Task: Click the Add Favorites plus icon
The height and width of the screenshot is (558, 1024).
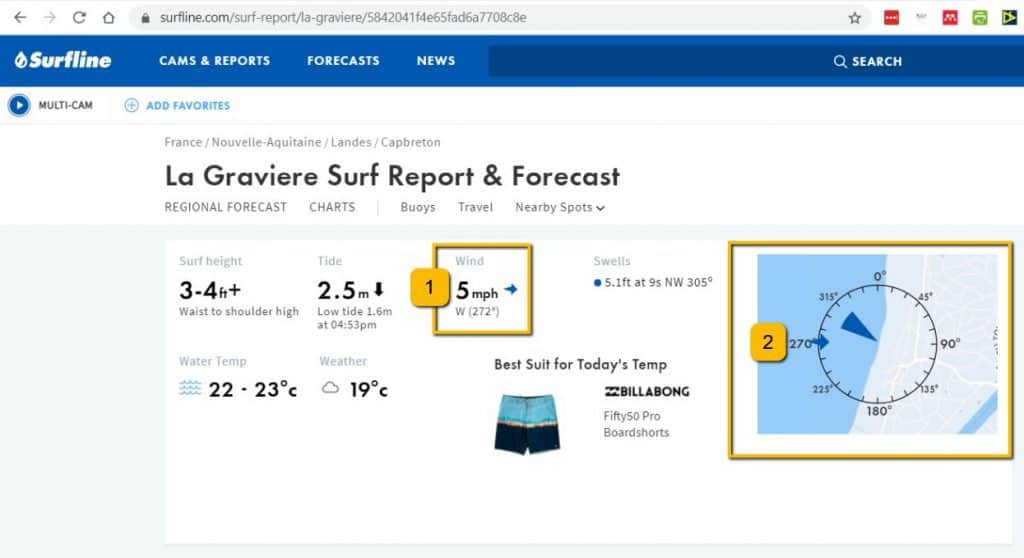Action: click(131, 105)
